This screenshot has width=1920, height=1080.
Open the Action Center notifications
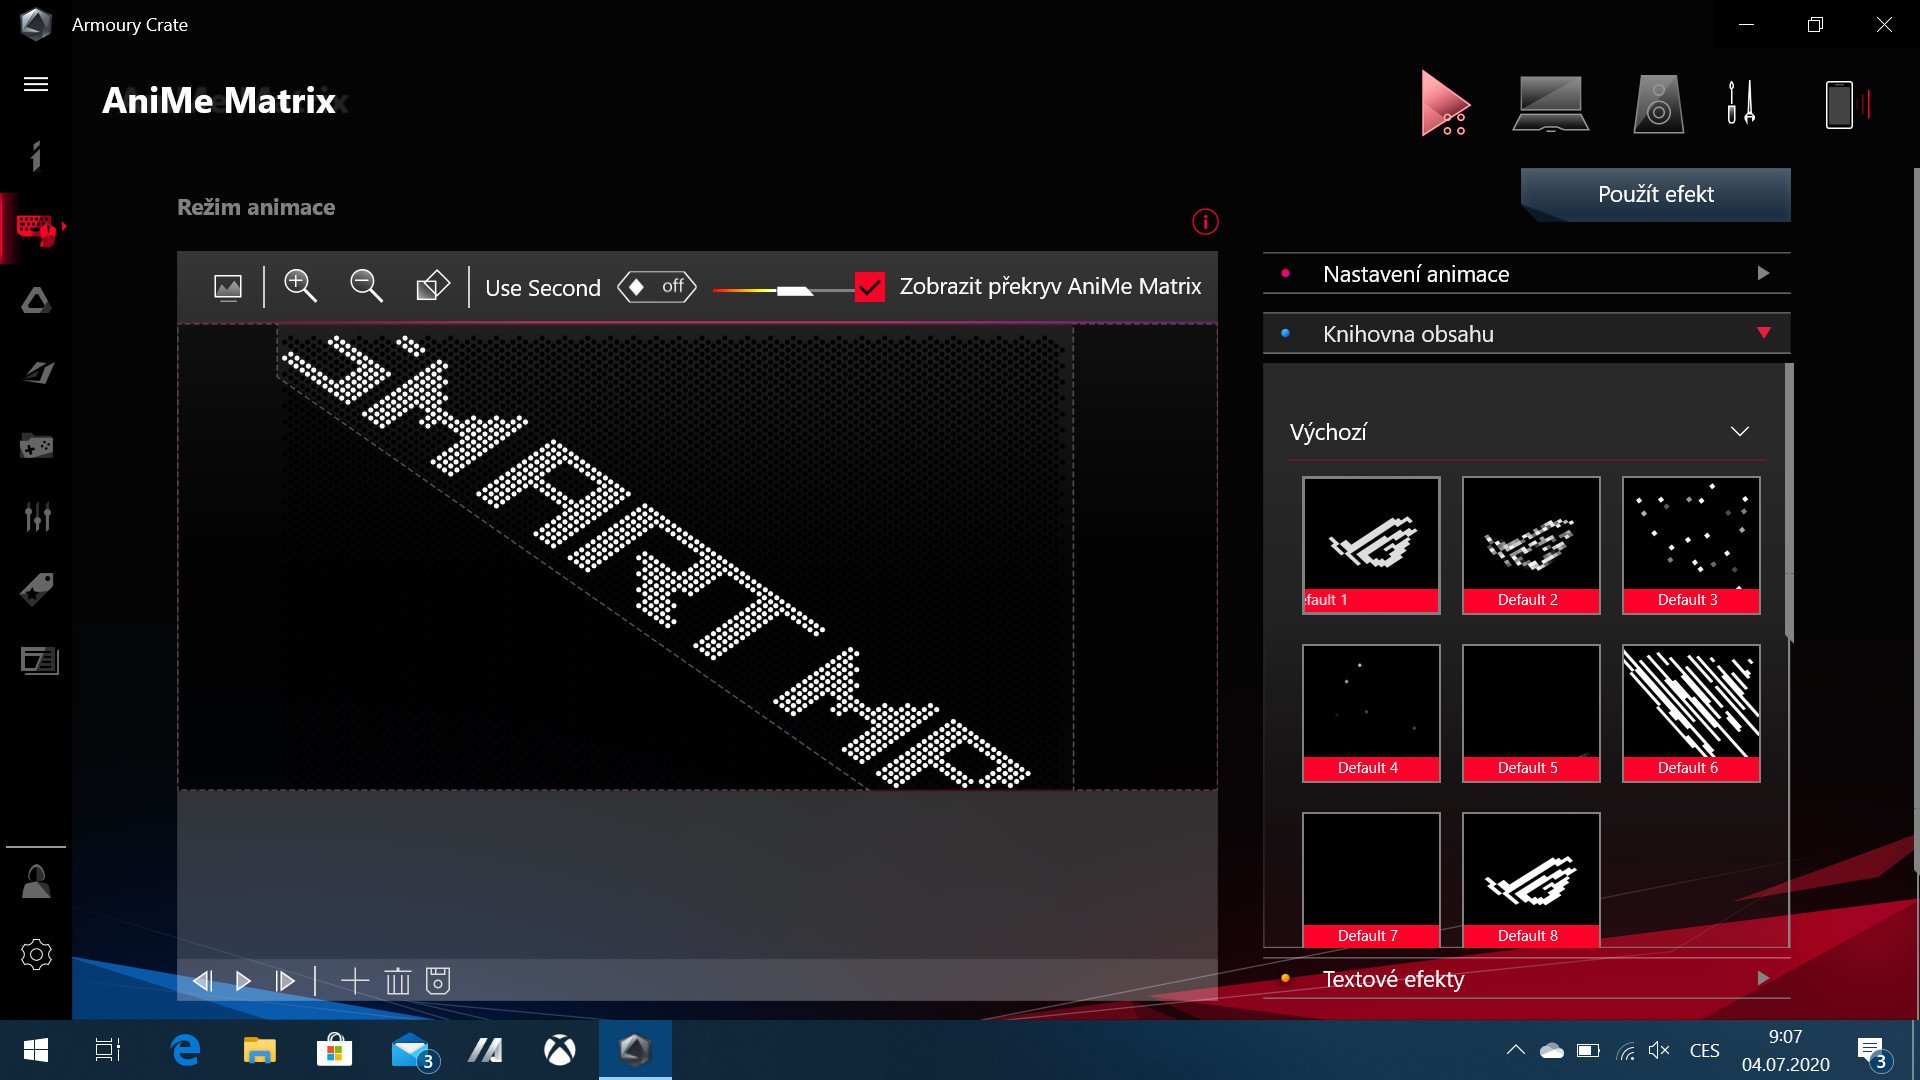1873,1051
